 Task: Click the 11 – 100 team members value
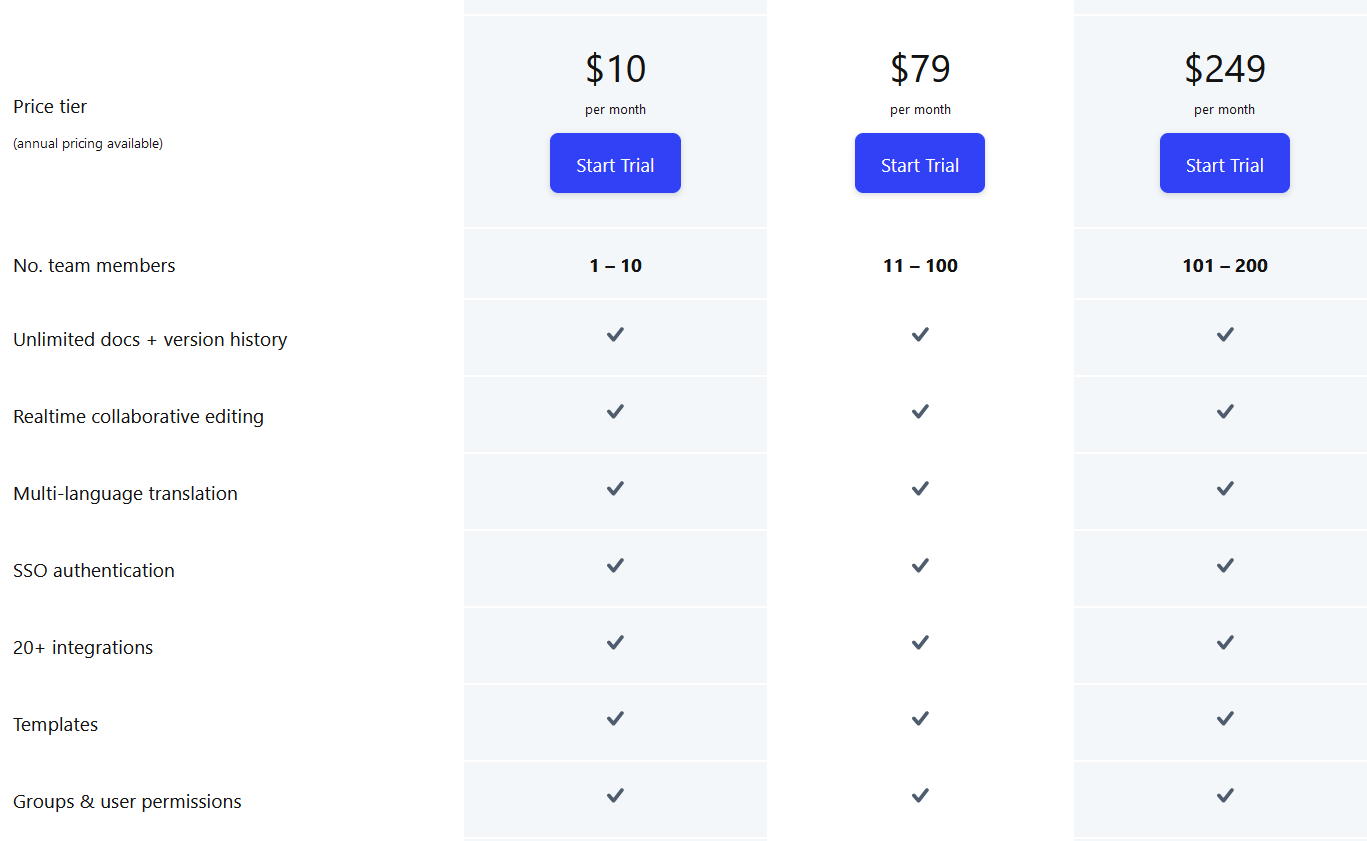(919, 265)
